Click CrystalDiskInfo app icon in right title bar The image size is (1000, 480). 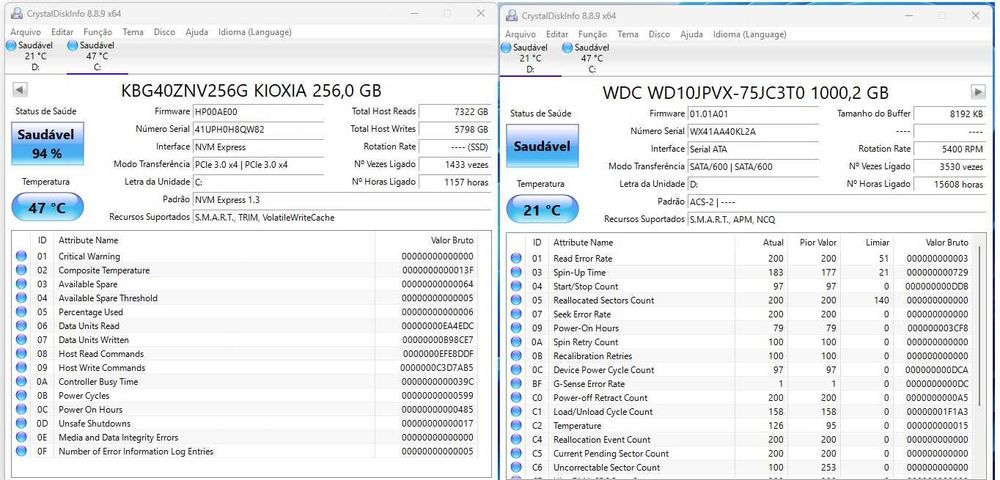click(x=512, y=15)
